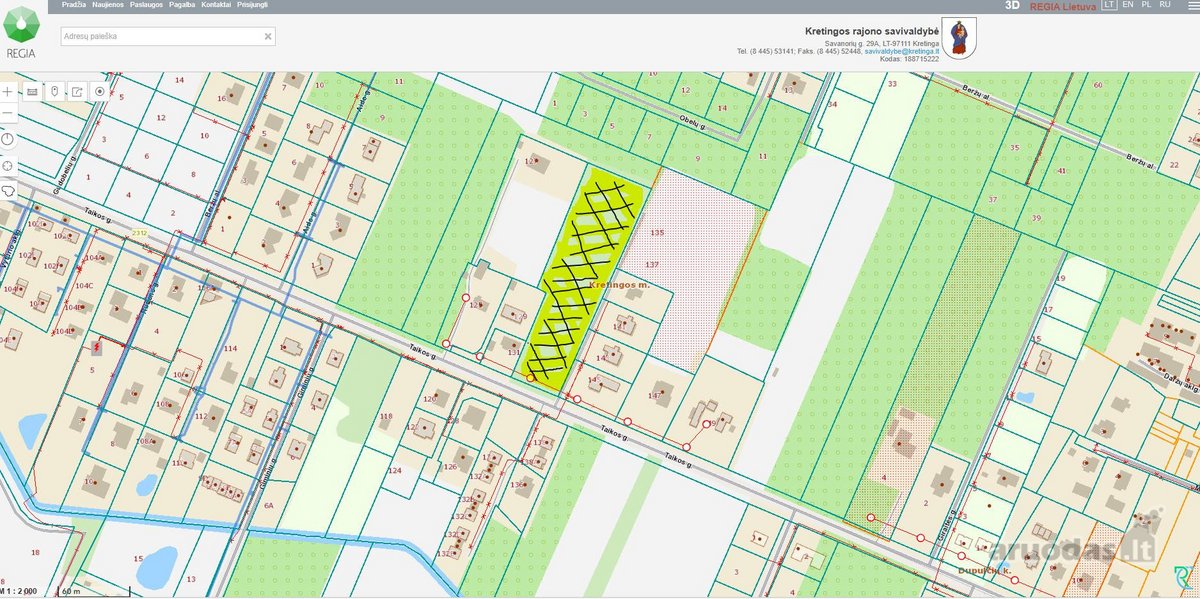Toggle the 3D view mode
The width and height of the screenshot is (1200, 599).
[1012, 5]
